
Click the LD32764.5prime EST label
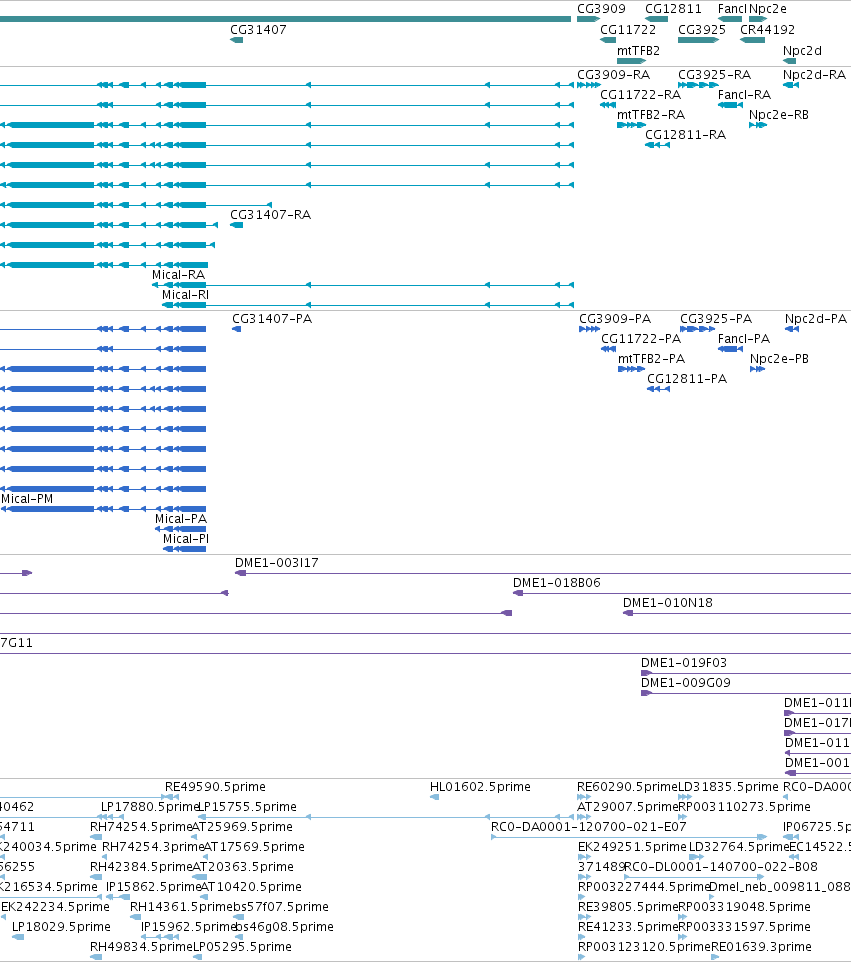[739, 847]
